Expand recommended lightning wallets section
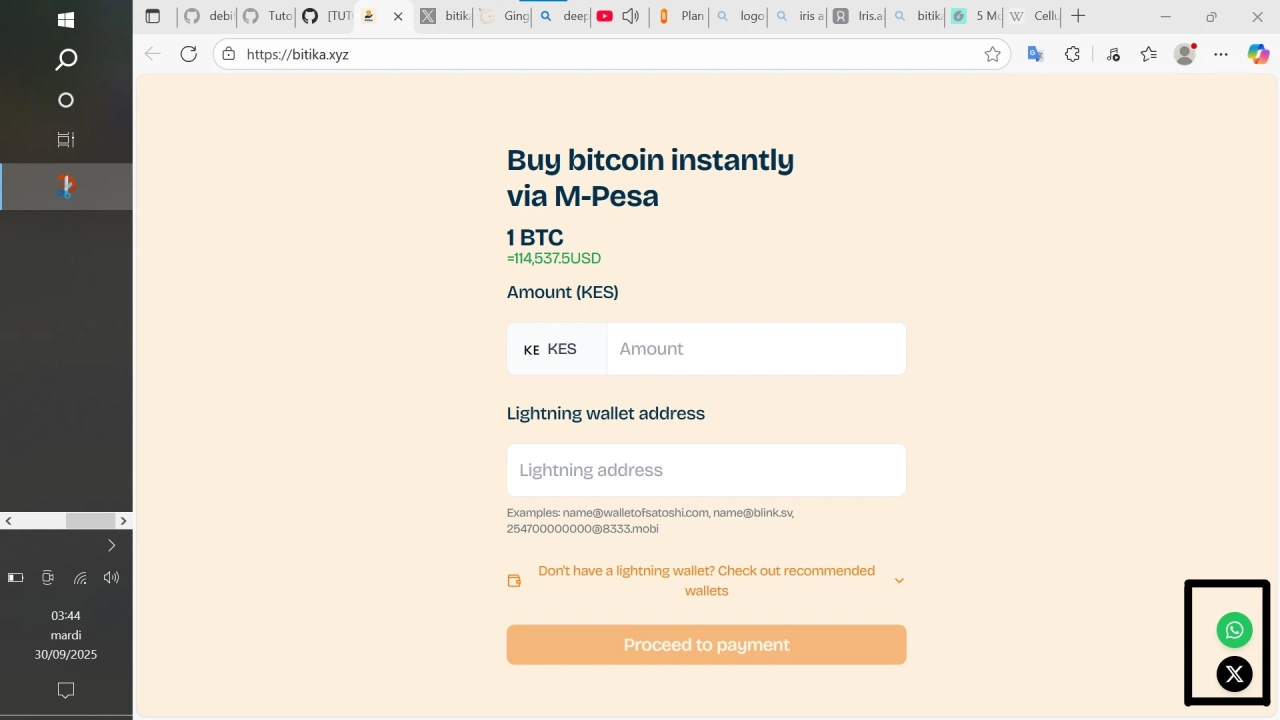Image resolution: width=1280 pixels, height=720 pixels. point(899,581)
